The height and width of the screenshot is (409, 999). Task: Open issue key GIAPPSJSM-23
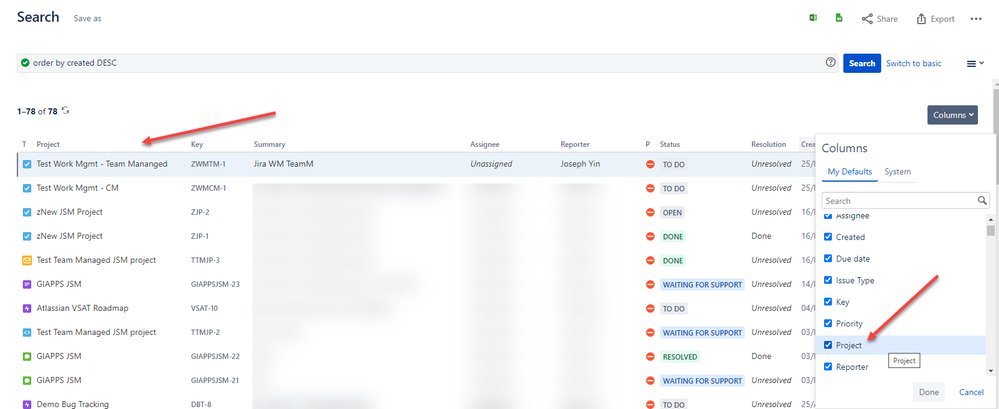[x=215, y=284]
